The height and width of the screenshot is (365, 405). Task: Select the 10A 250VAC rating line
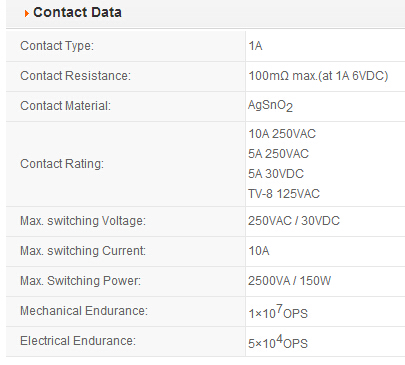pos(282,134)
